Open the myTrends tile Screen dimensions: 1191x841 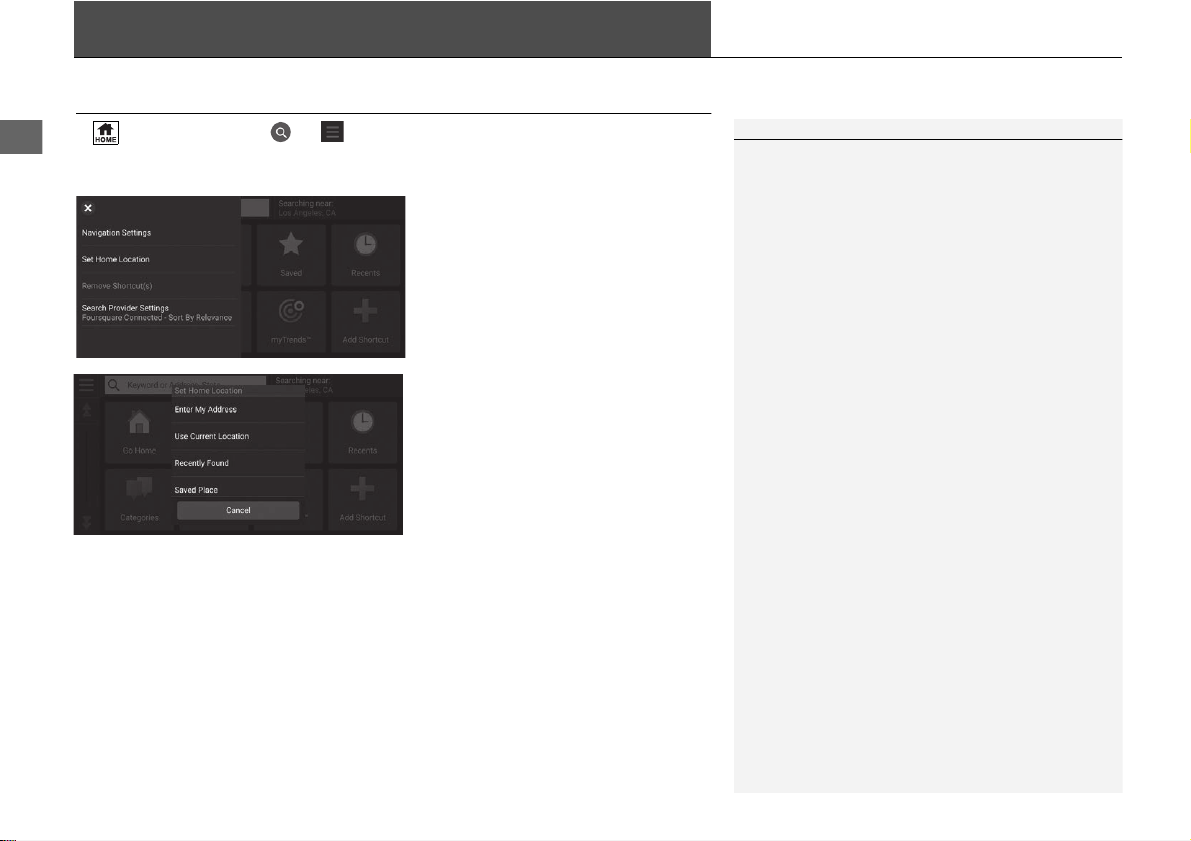click(x=291, y=322)
